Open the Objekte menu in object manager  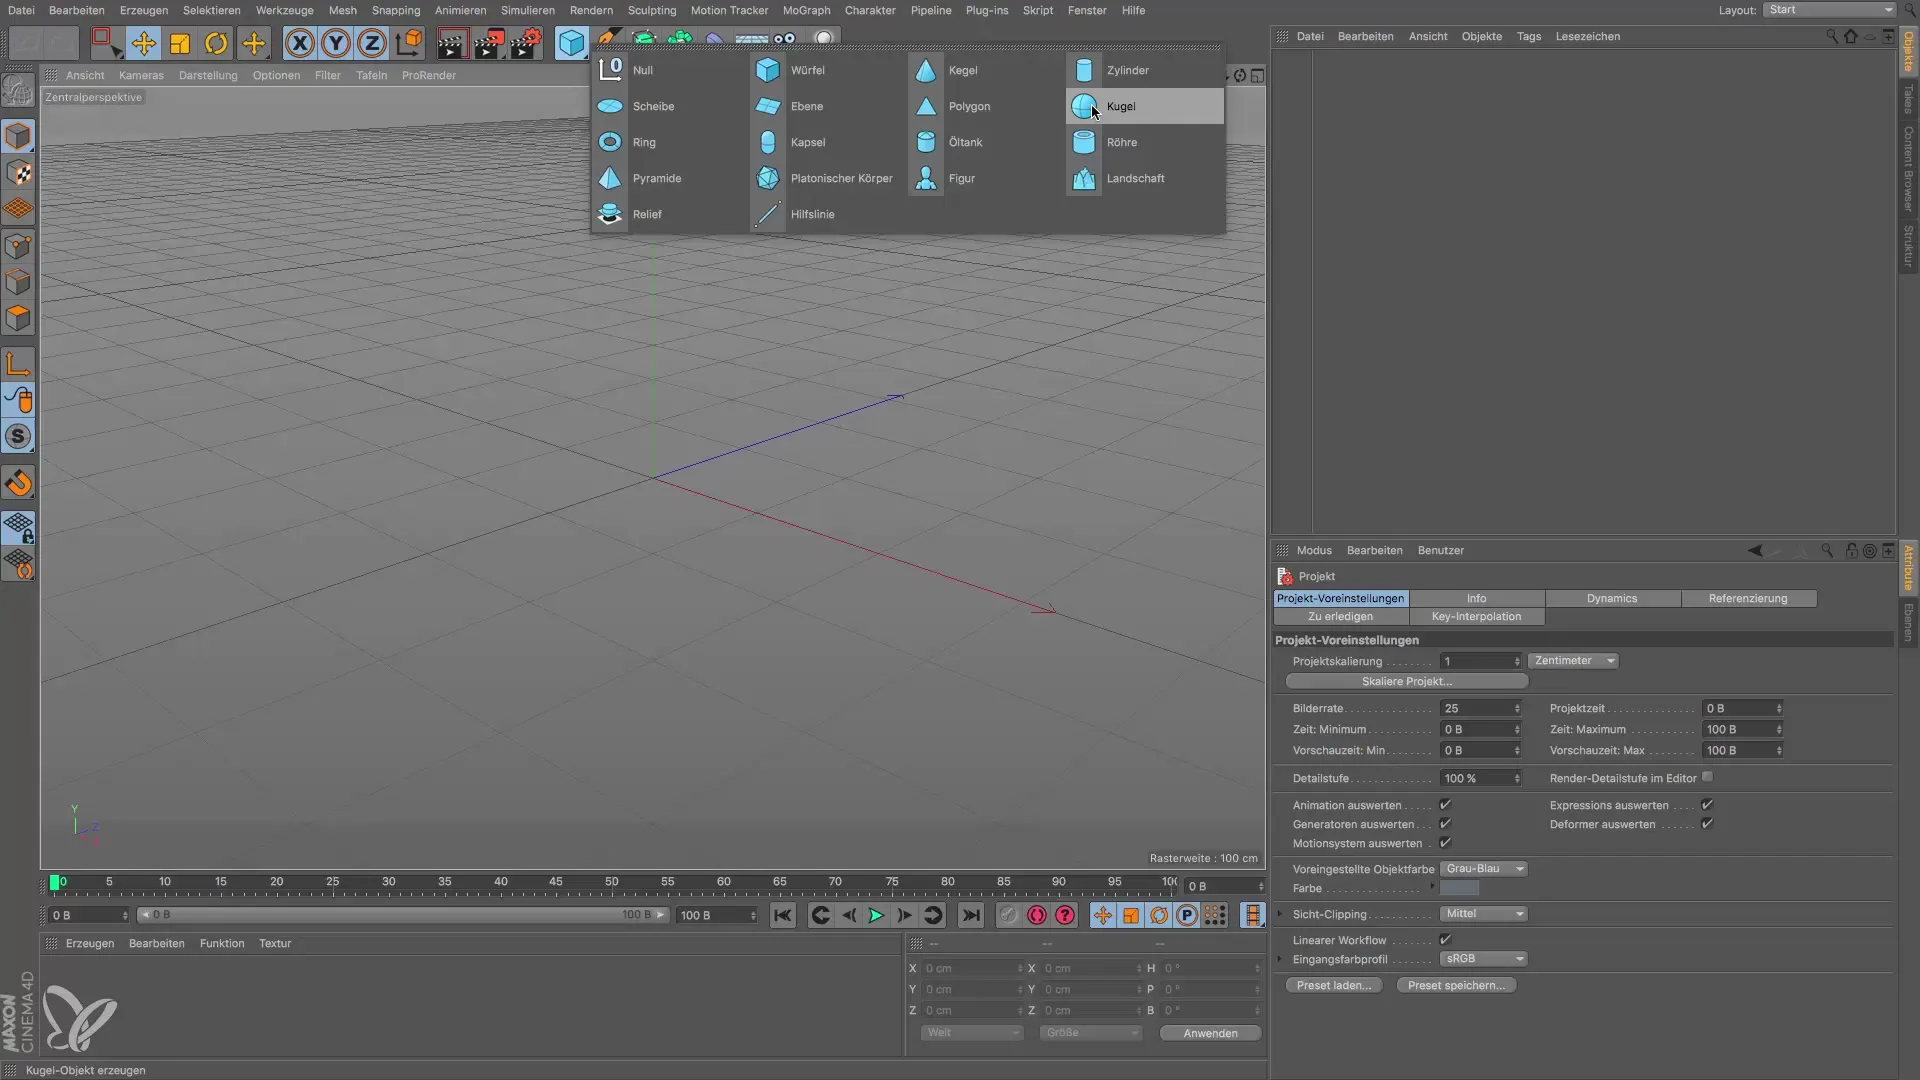coord(1481,36)
